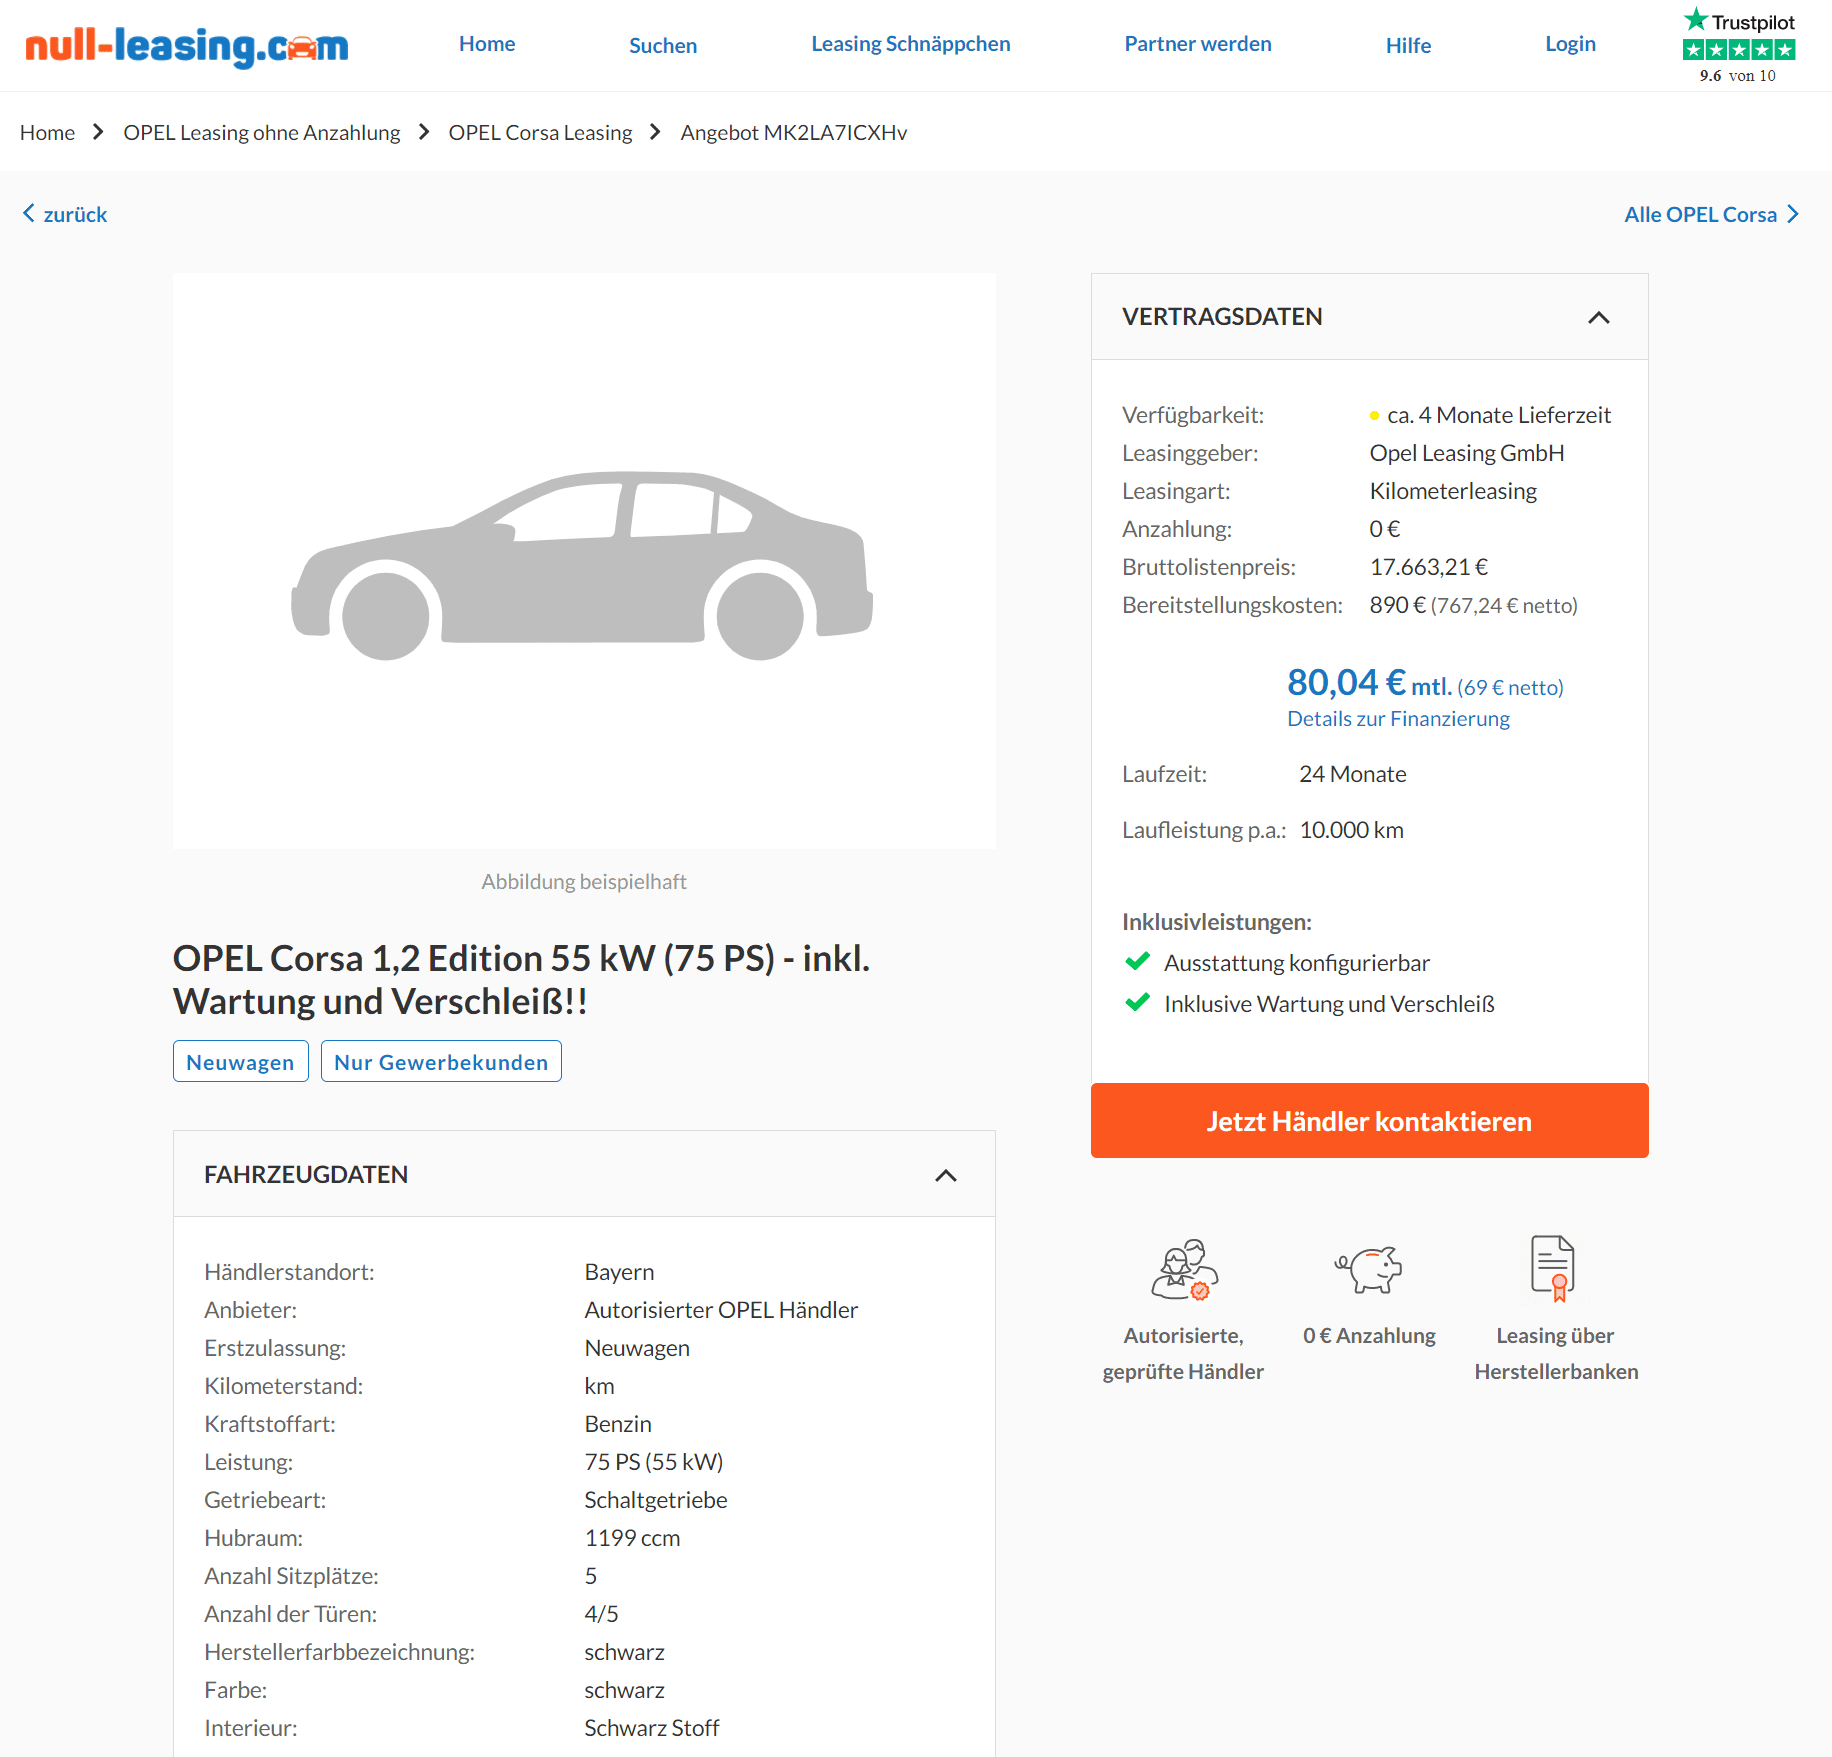This screenshot has width=1832, height=1757.
Task: Click the authorized dealers icon
Action: pyautogui.click(x=1184, y=1269)
